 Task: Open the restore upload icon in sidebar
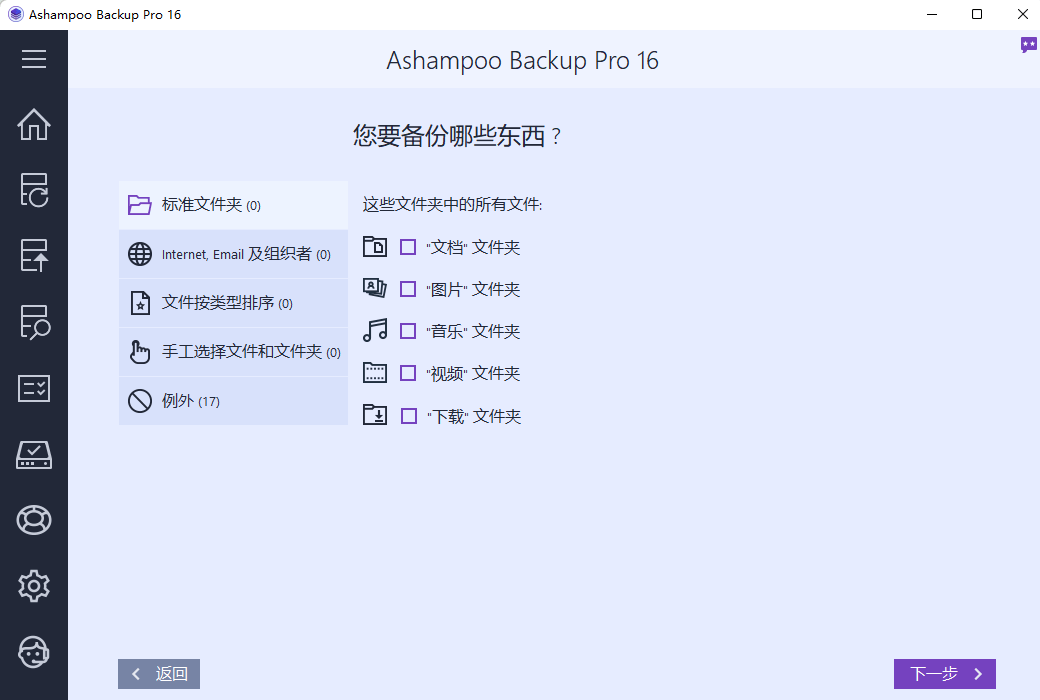(34, 255)
